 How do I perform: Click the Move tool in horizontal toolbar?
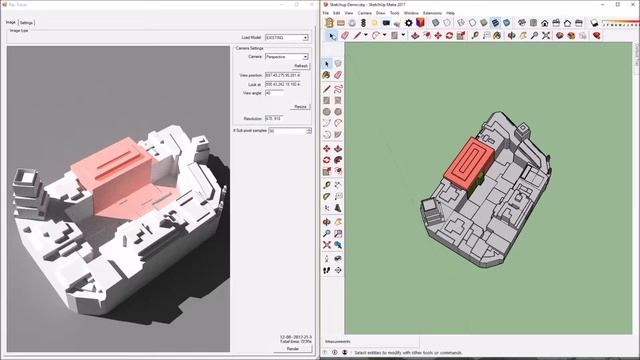tap(438, 36)
